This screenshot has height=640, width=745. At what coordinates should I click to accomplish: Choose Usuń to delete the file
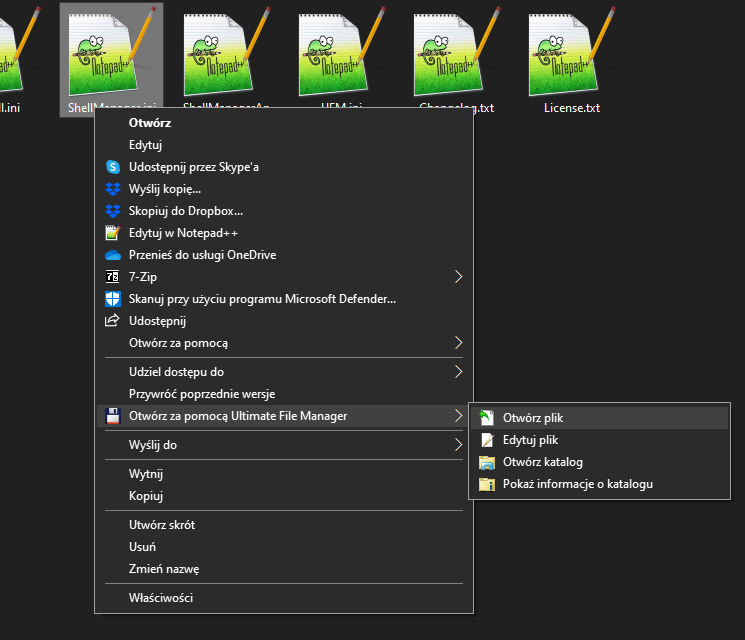(x=284, y=547)
